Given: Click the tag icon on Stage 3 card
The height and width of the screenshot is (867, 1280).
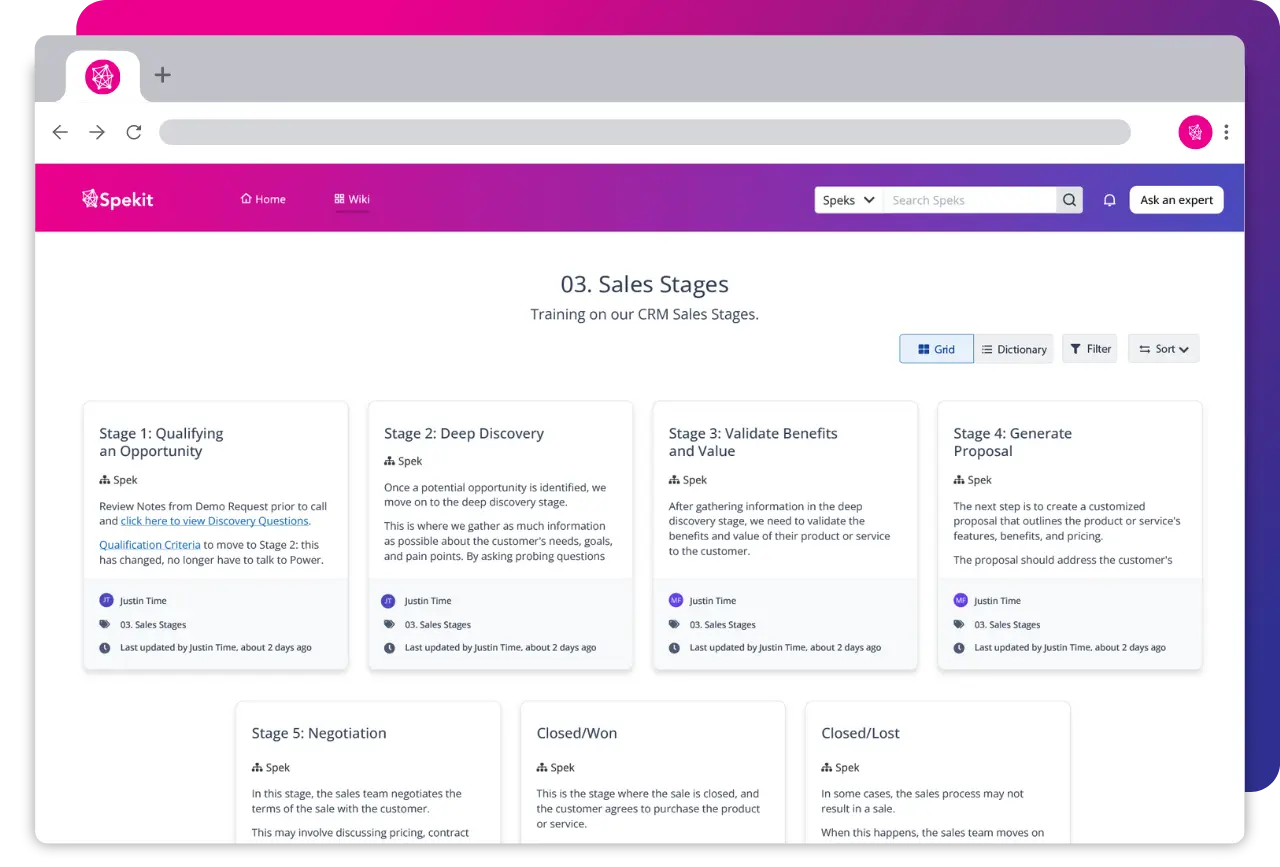Looking at the screenshot, I should tap(676, 624).
